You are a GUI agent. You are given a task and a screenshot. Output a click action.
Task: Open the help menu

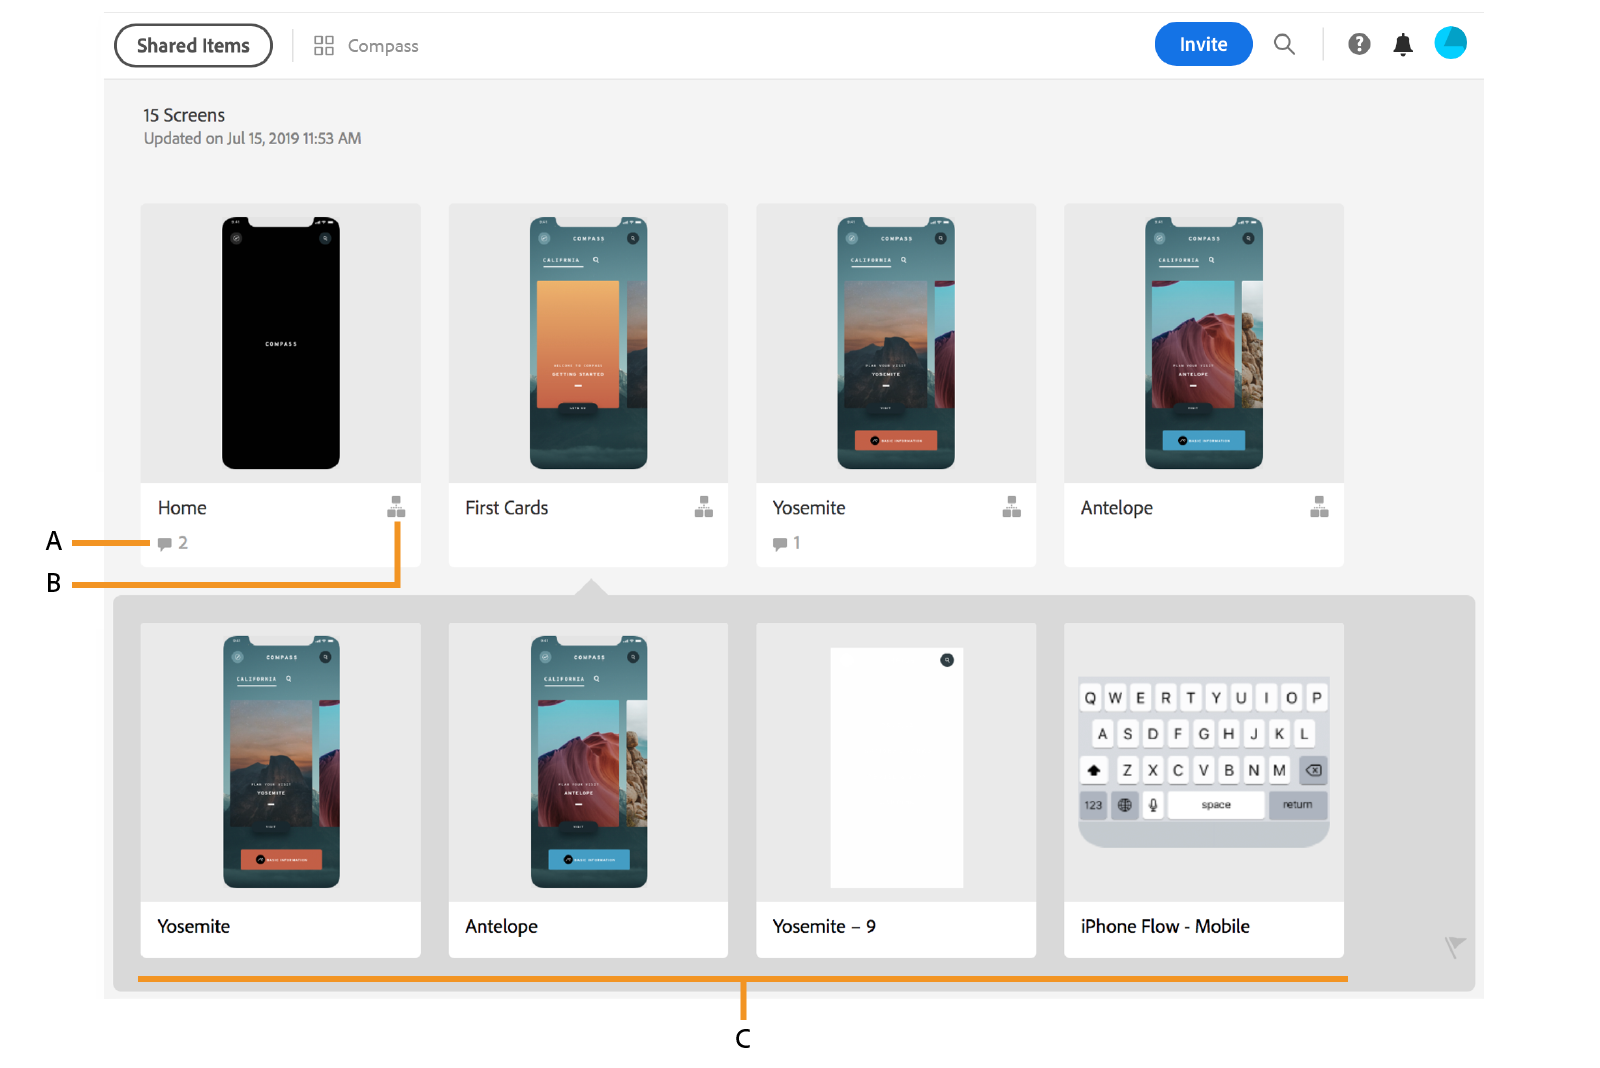pyautogui.click(x=1359, y=43)
